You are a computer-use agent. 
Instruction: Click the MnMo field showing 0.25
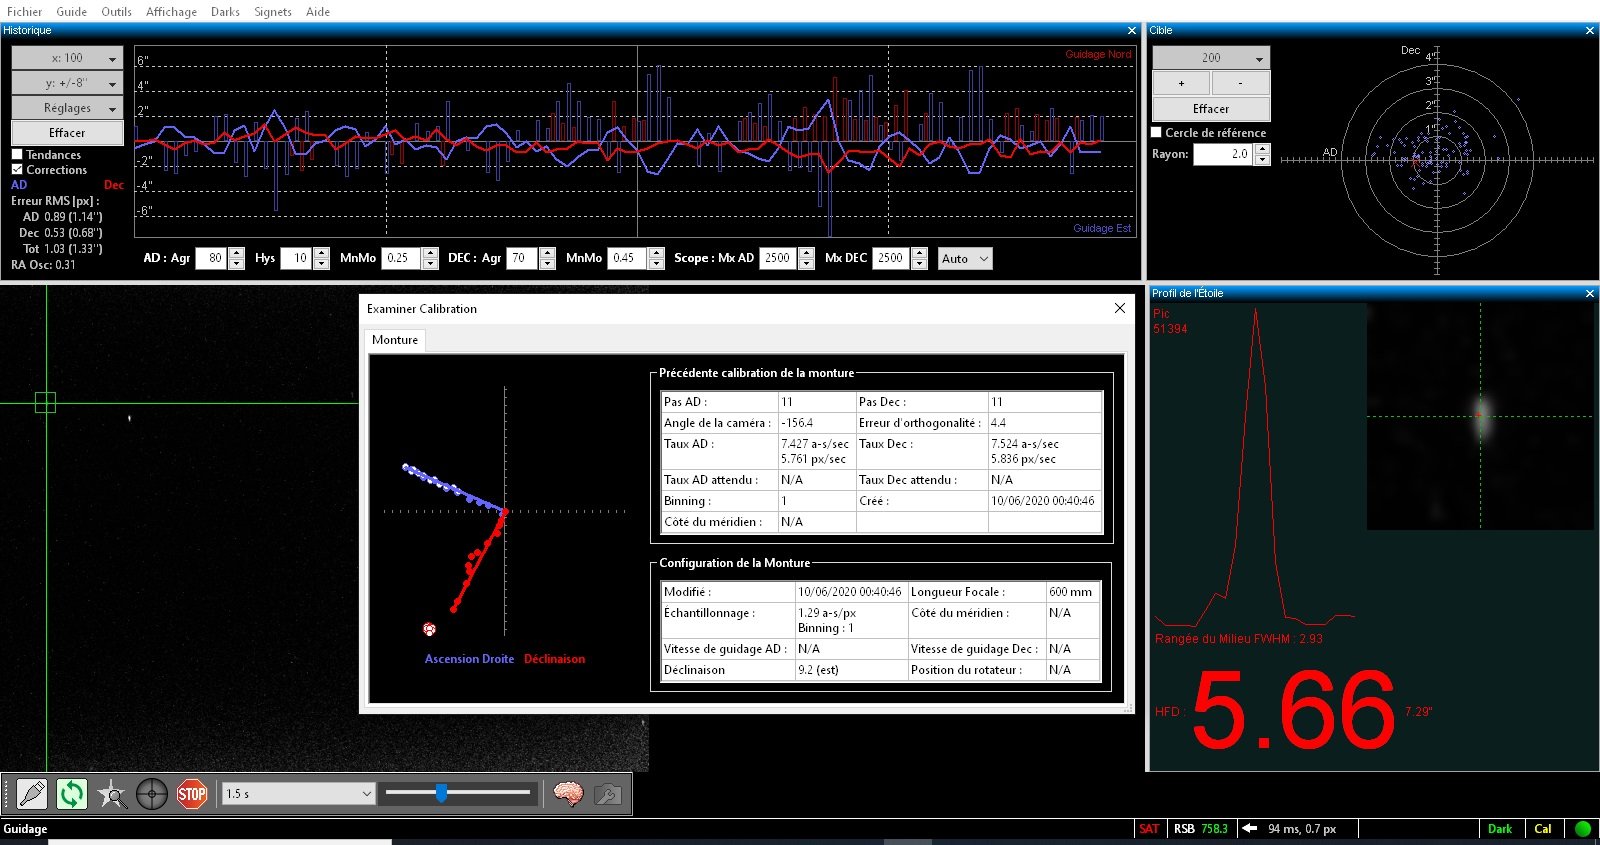(x=402, y=258)
